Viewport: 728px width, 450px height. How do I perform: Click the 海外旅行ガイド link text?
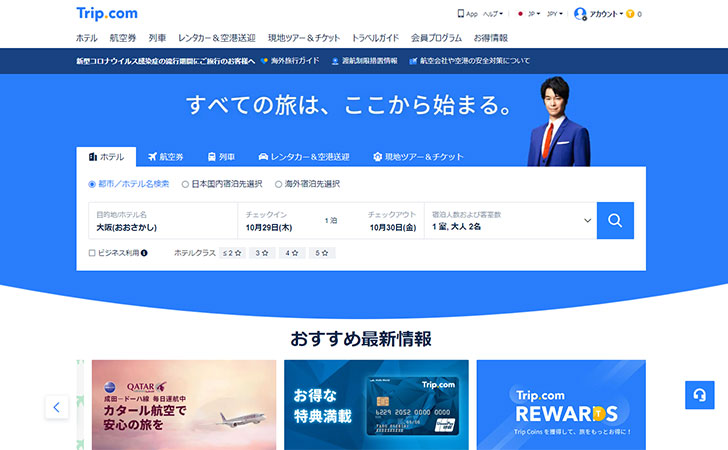tap(295, 61)
